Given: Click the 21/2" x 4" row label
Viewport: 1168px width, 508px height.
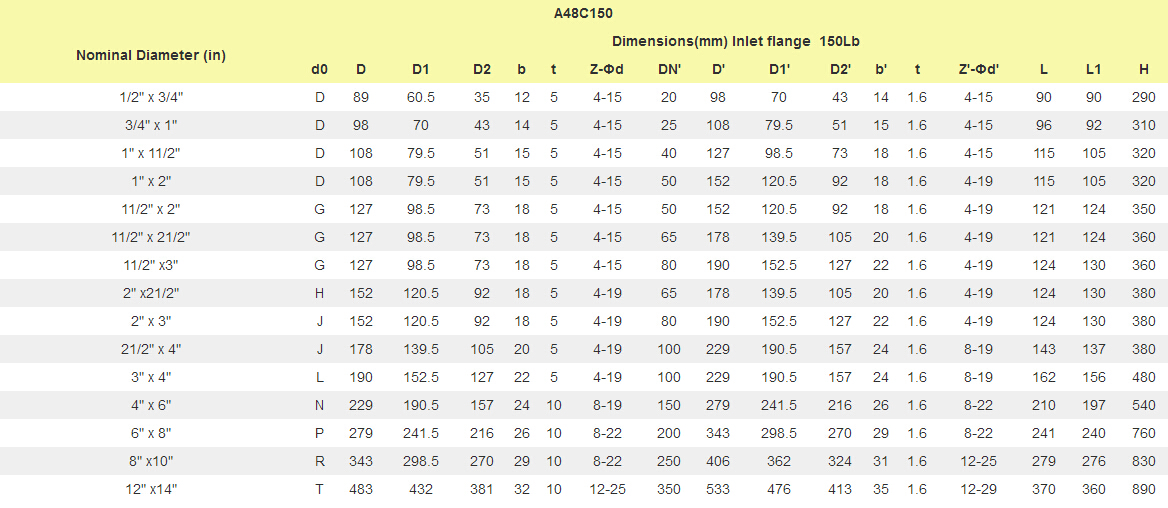Looking at the screenshot, I should pyautogui.click(x=151, y=349).
